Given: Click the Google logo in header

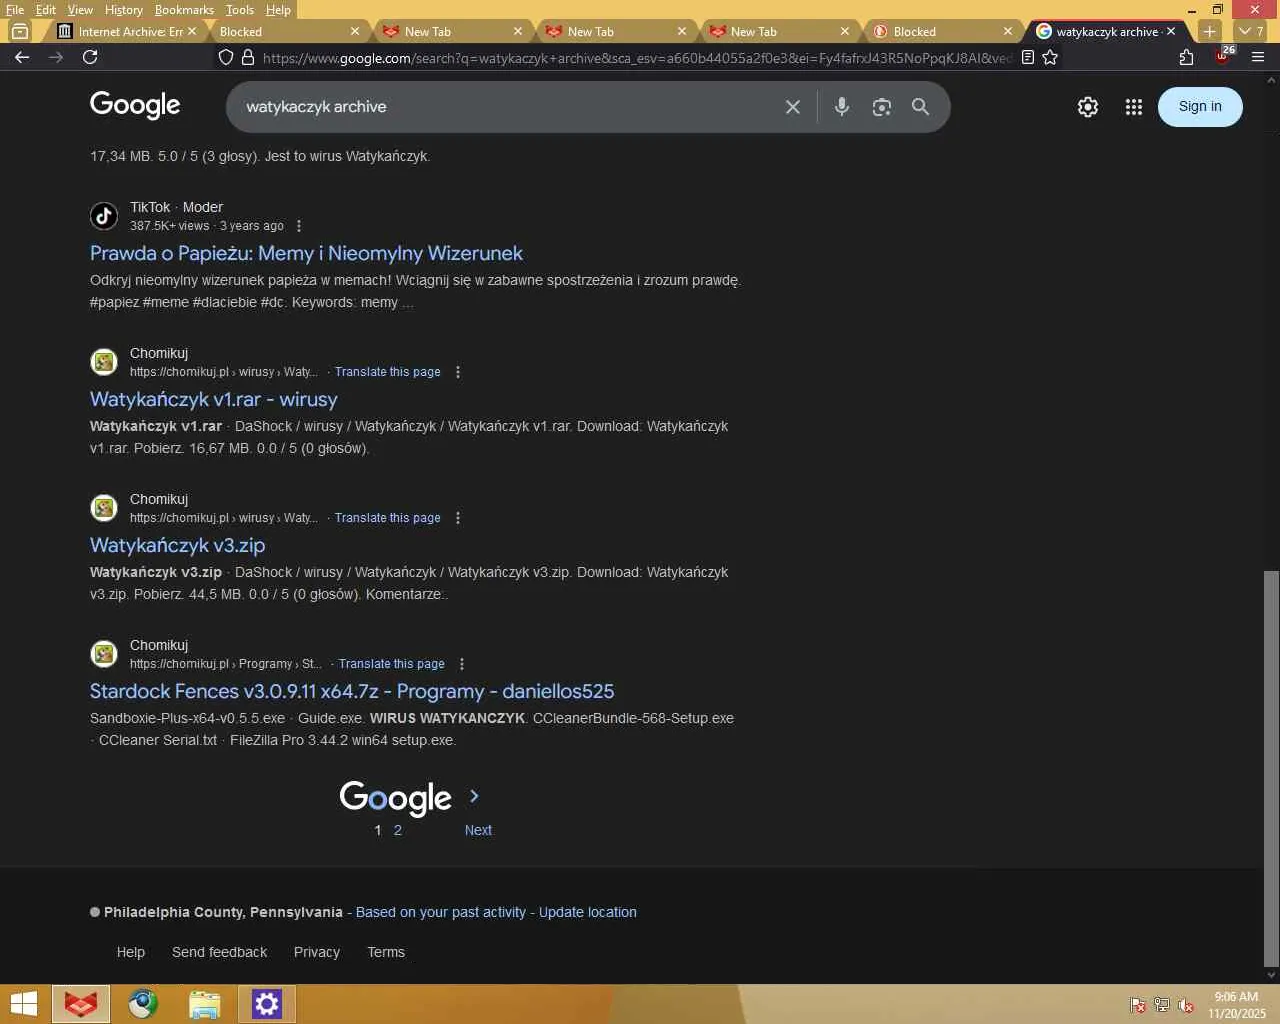Looking at the screenshot, I should point(135,105).
